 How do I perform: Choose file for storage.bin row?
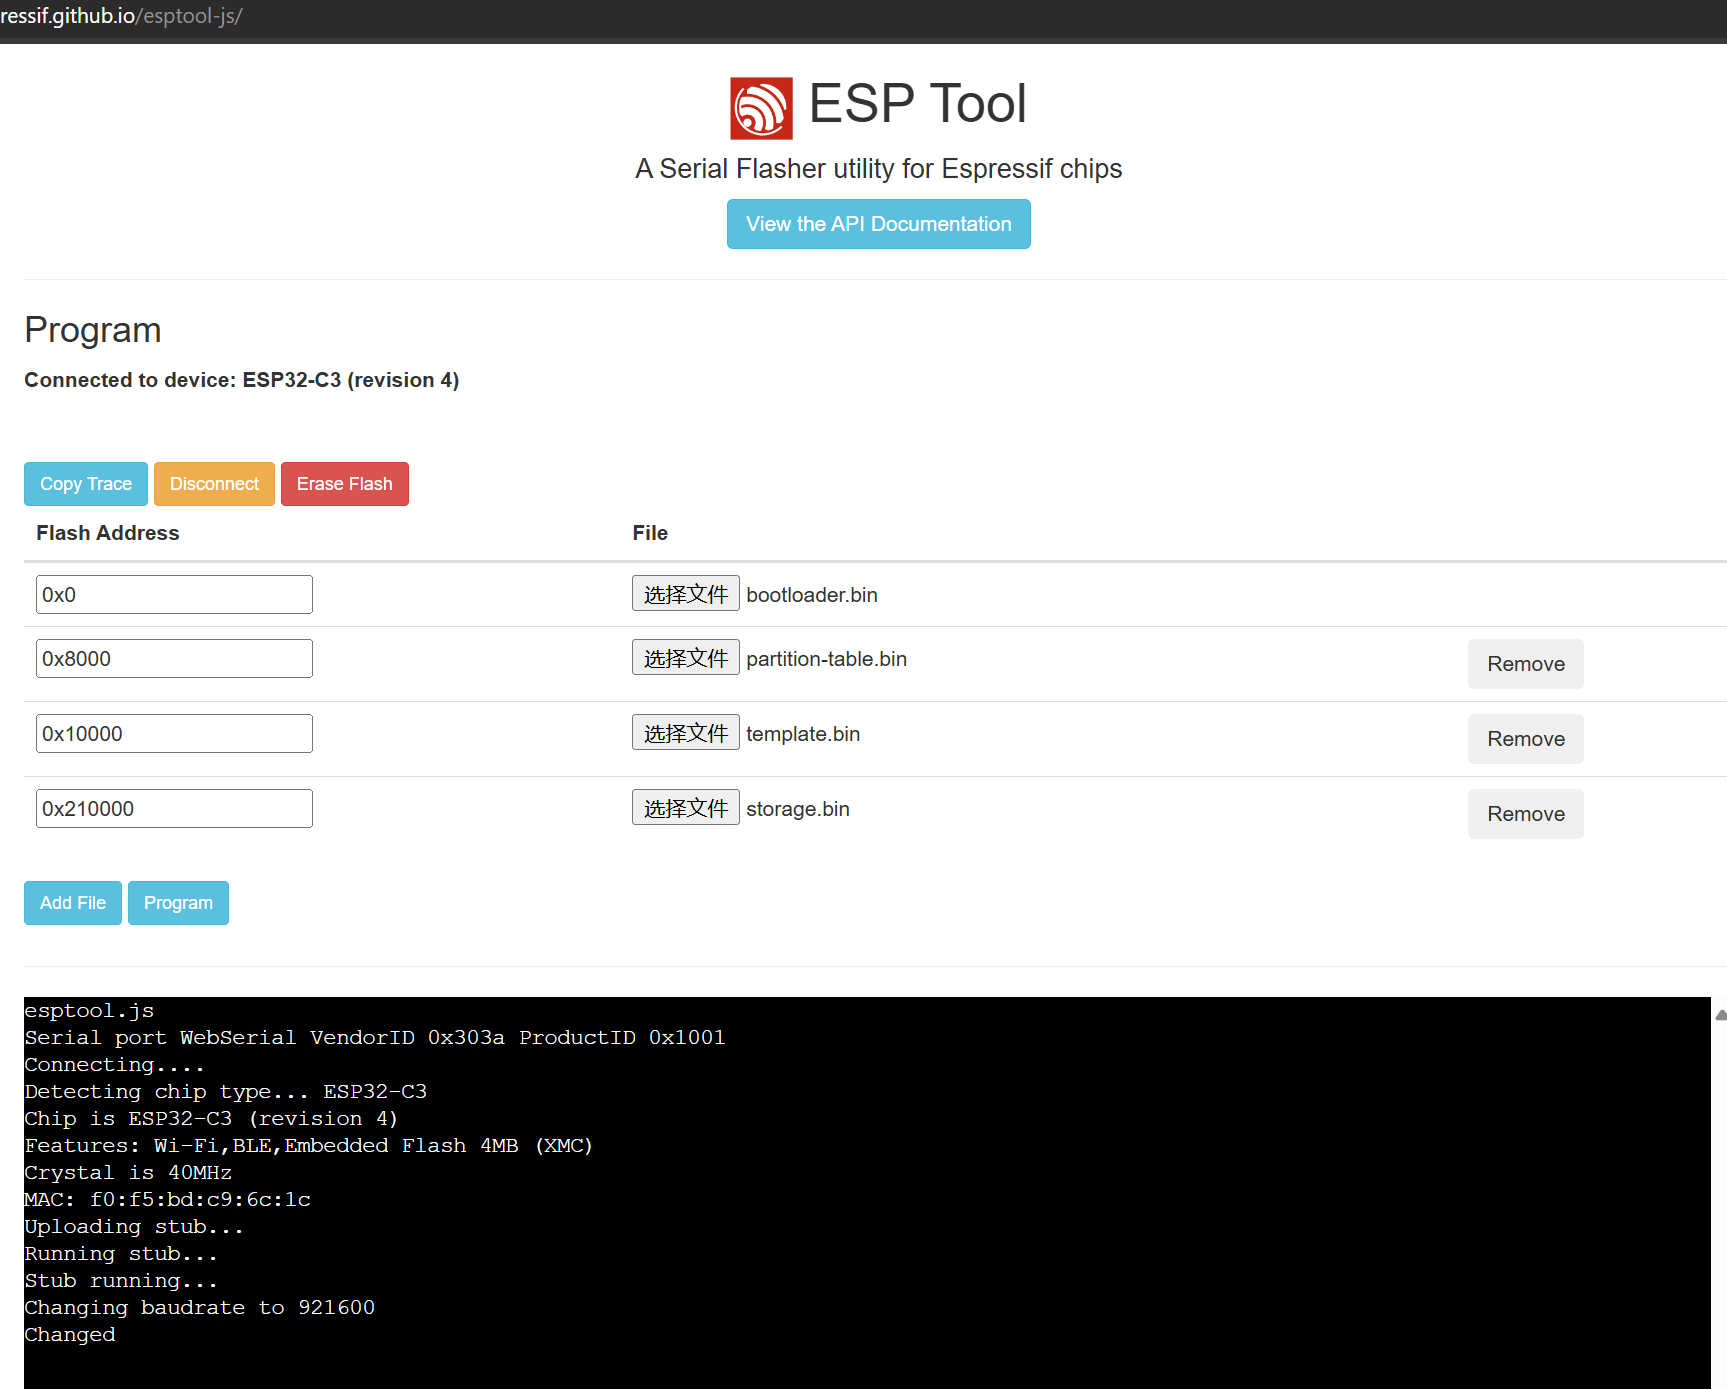click(686, 808)
